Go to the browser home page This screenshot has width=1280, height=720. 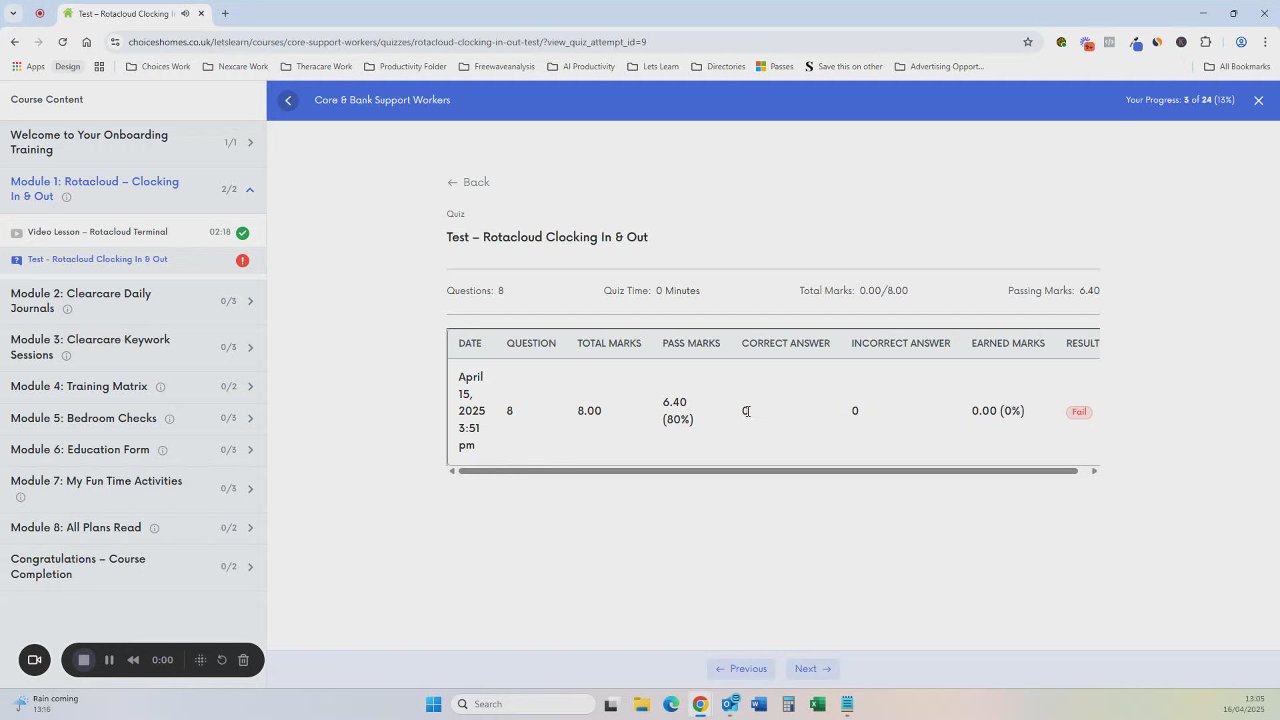87,42
